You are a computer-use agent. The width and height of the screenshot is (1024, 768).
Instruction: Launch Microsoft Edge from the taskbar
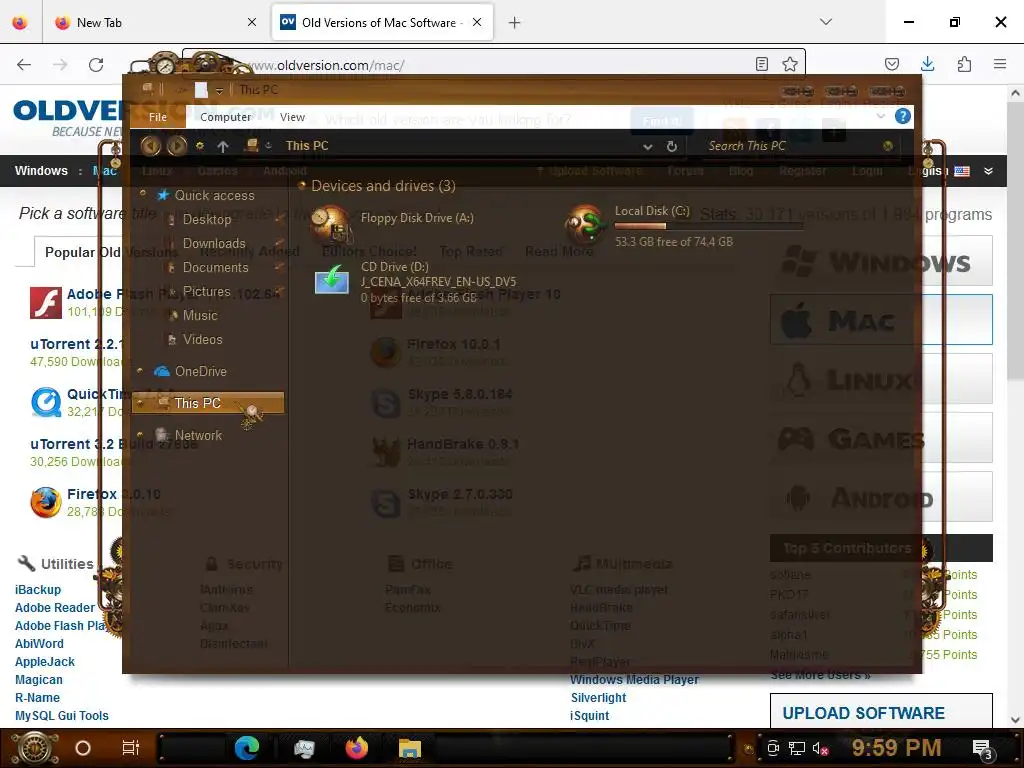coord(247,748)
